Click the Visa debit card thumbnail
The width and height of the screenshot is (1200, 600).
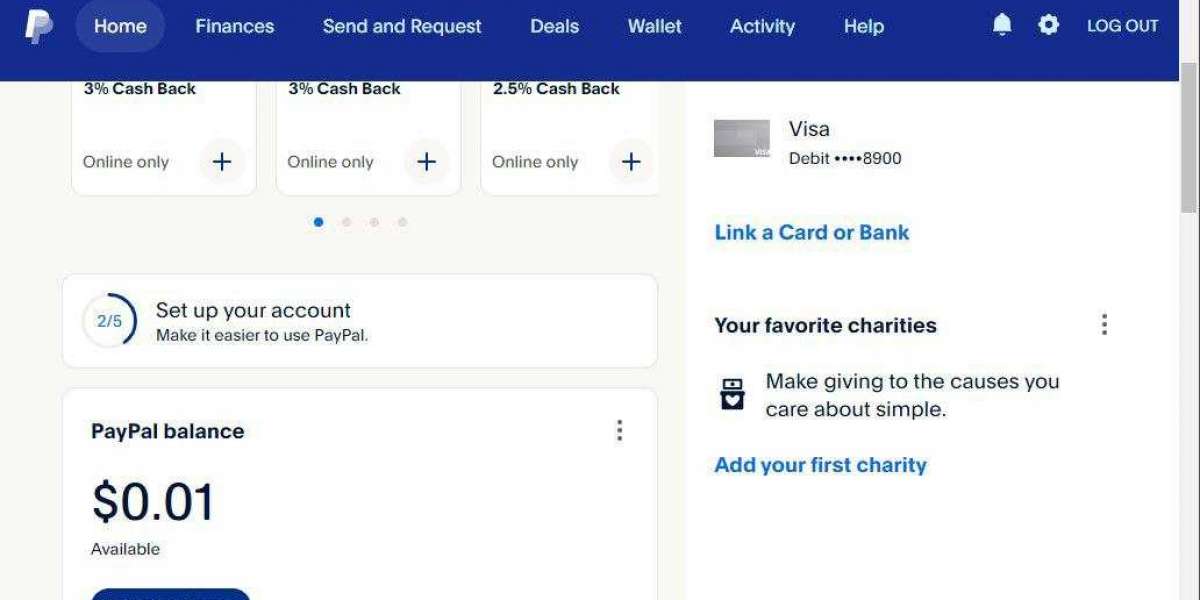pos(742,139)
